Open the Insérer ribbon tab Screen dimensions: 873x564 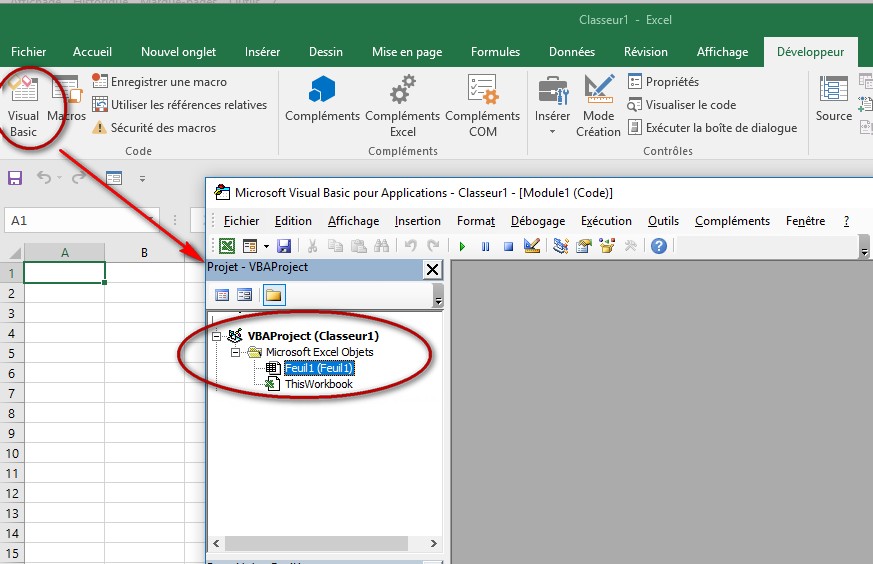262,52
